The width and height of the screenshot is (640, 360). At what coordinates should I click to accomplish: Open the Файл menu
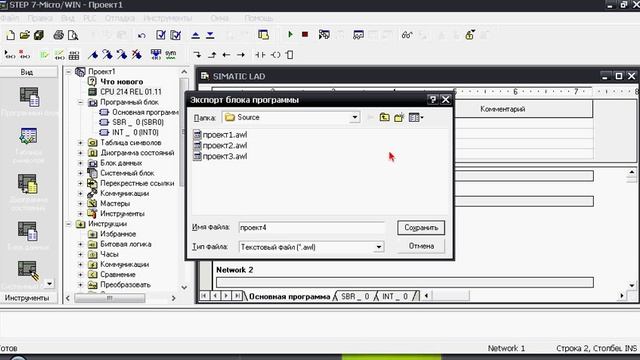click(x=10, y=18)
